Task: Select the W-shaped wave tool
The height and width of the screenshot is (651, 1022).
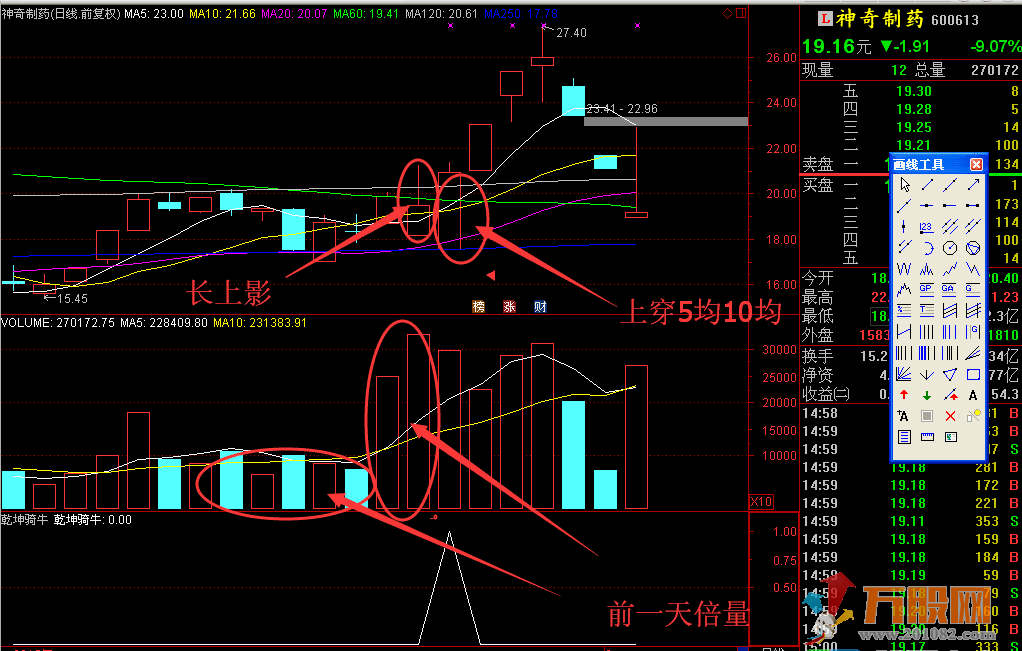Action: point(904,268)
